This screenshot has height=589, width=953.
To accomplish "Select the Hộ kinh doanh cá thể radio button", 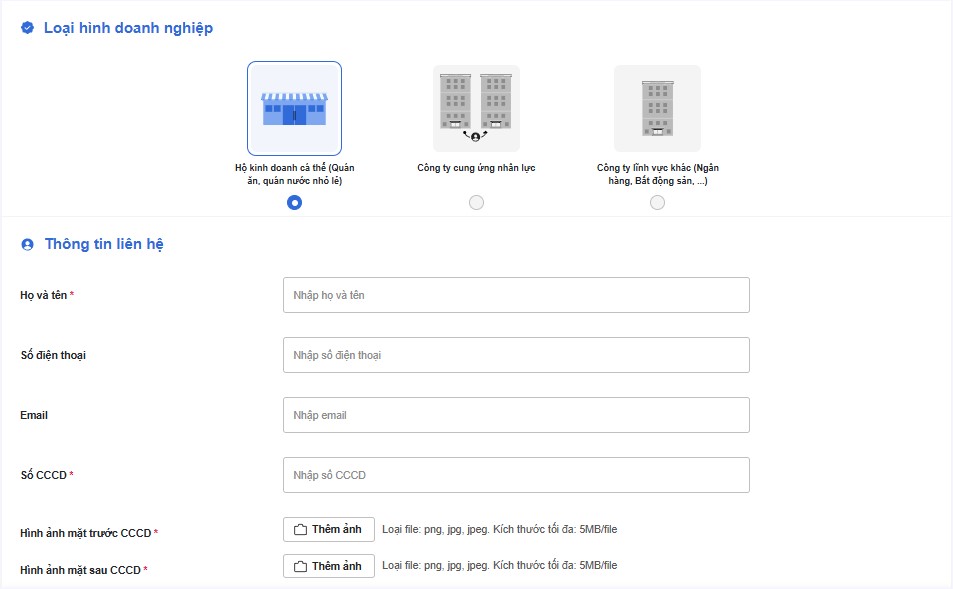I will point(294,202).
